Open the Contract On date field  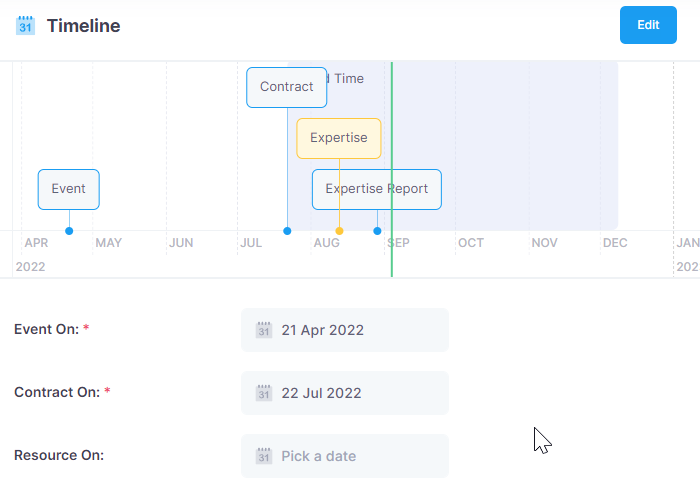point(345,393)
